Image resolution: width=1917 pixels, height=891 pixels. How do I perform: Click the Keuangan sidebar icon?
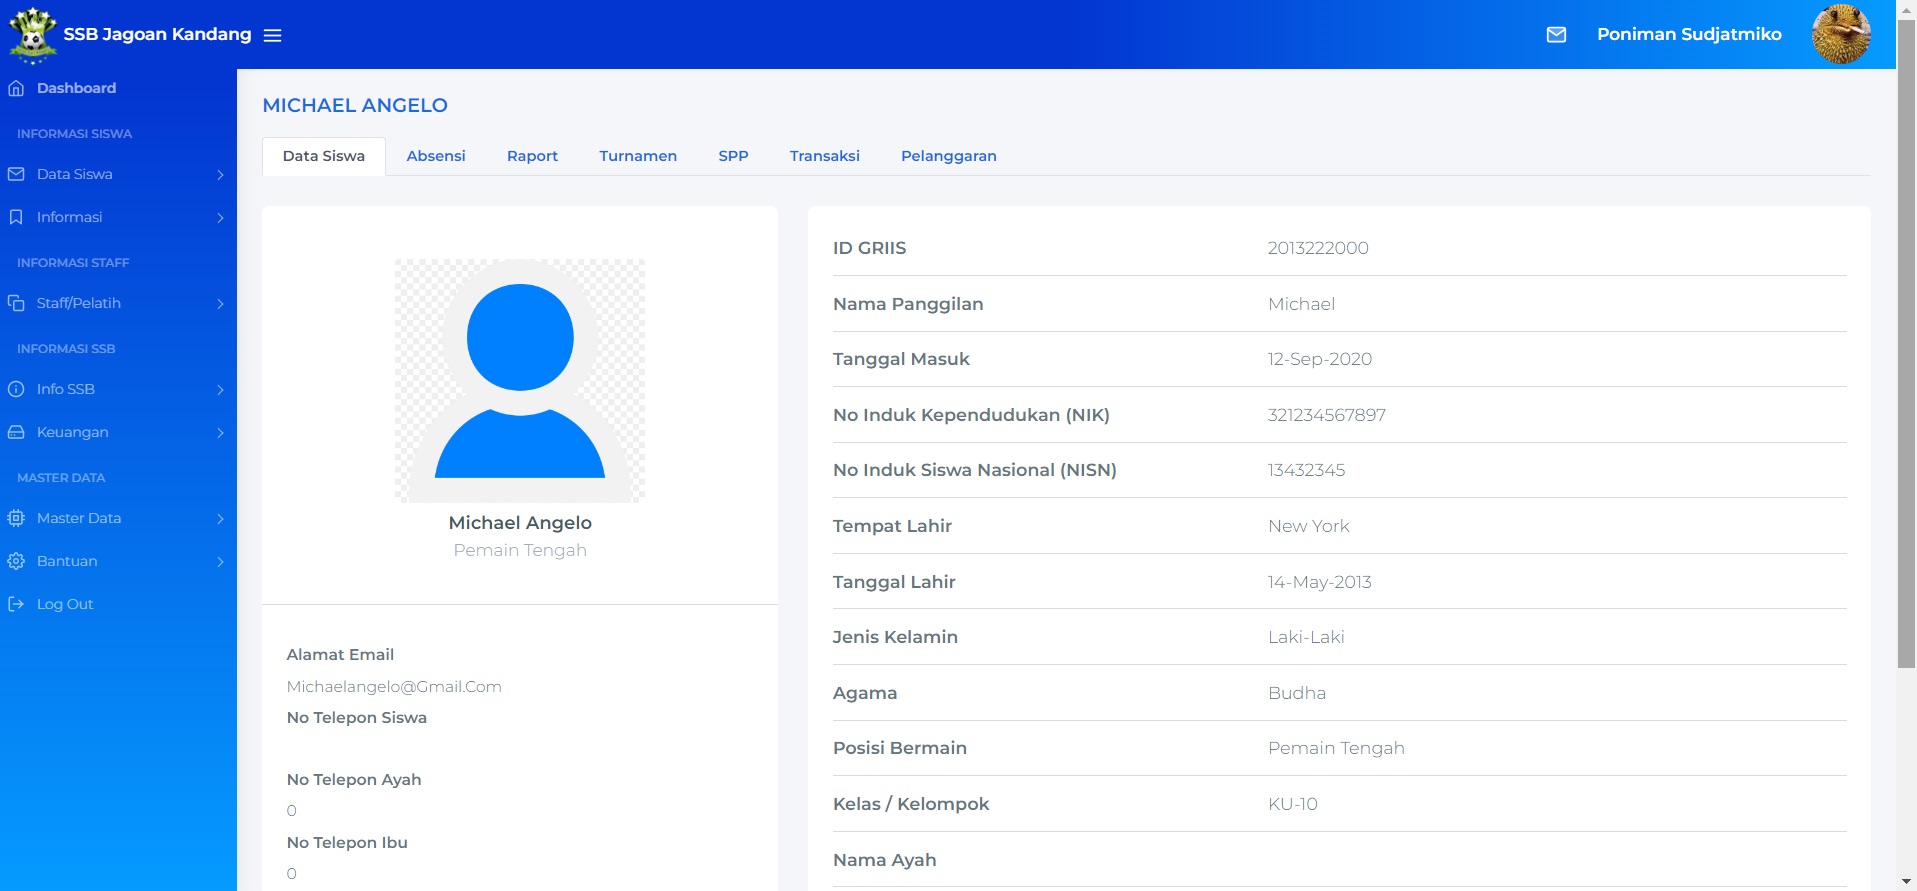pyautogui.click(x=16, y=432)
